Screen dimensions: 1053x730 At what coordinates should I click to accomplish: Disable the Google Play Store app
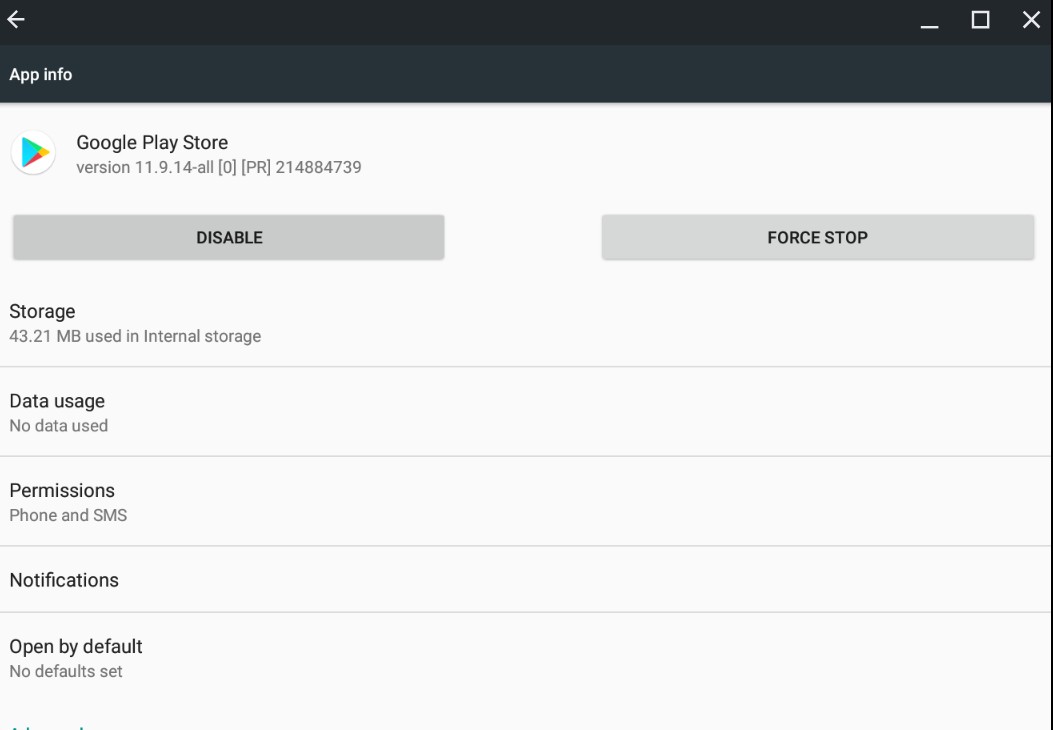pyautogui.click(x=228, y=237)
